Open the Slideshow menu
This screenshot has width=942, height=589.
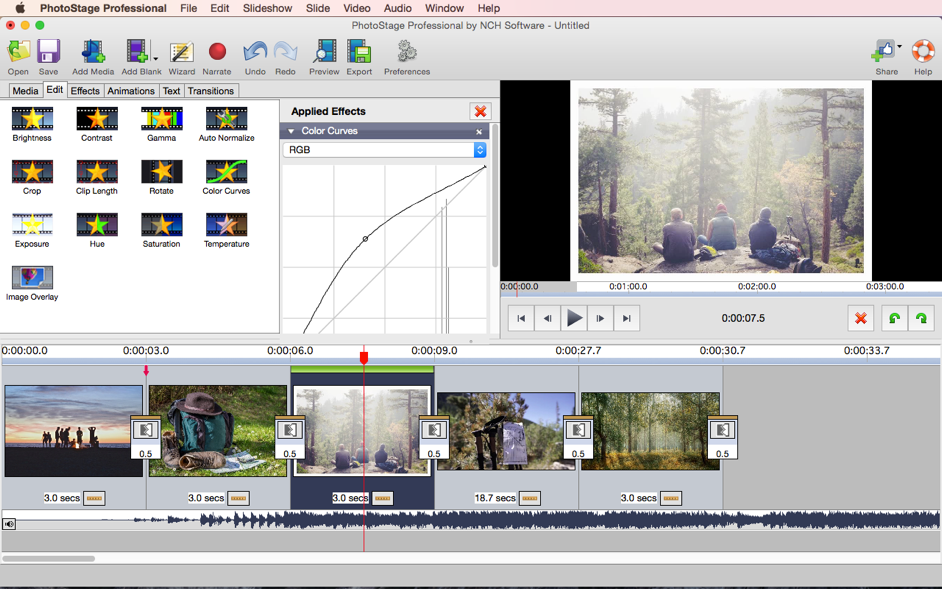267,8
